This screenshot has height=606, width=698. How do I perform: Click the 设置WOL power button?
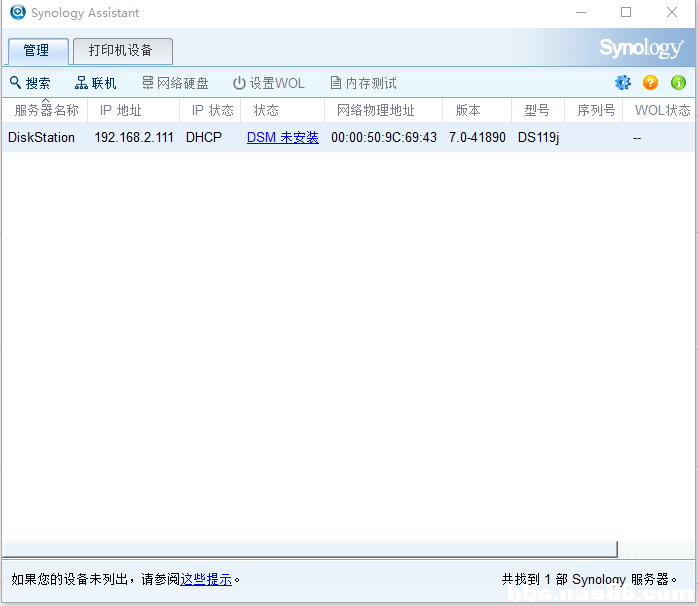click(269, 83)
